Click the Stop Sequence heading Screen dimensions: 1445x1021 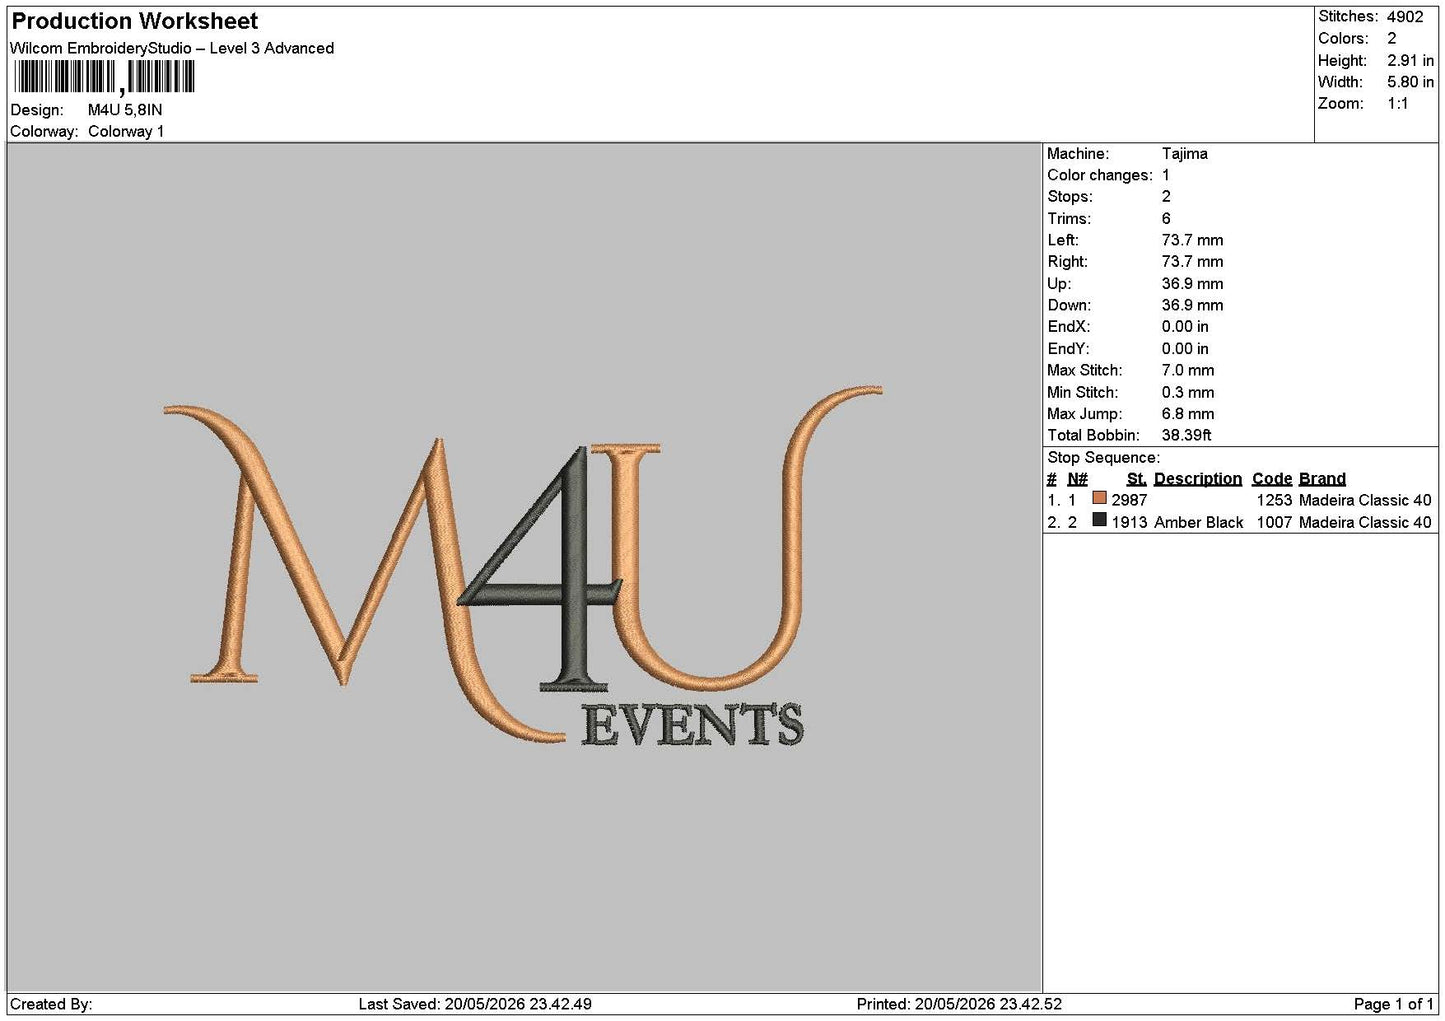(1104, 458)
